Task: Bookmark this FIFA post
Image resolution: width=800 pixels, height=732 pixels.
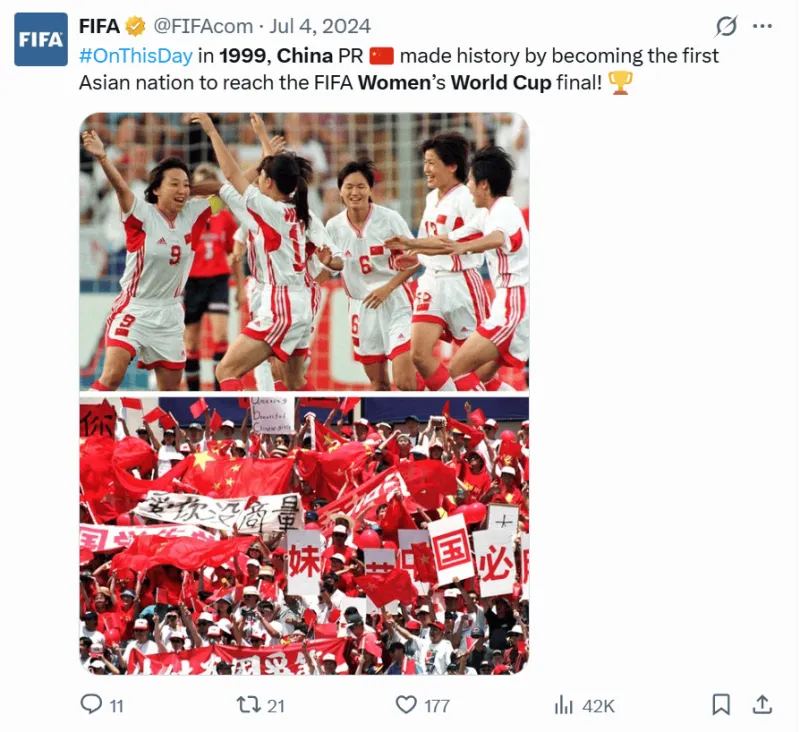Action: pyautogui.click(x=720, y=704)
